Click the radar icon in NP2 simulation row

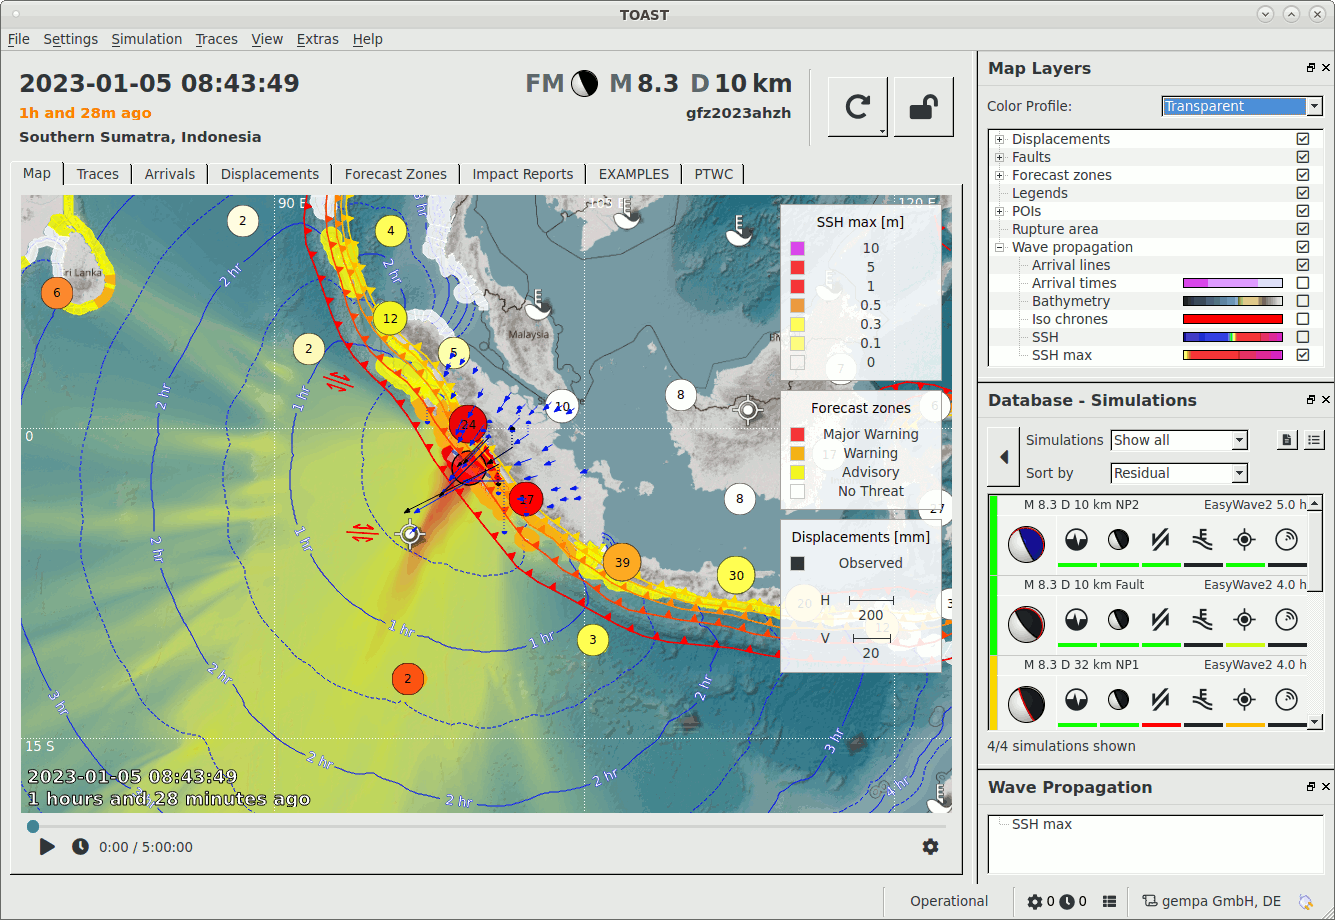(1287, 541)
